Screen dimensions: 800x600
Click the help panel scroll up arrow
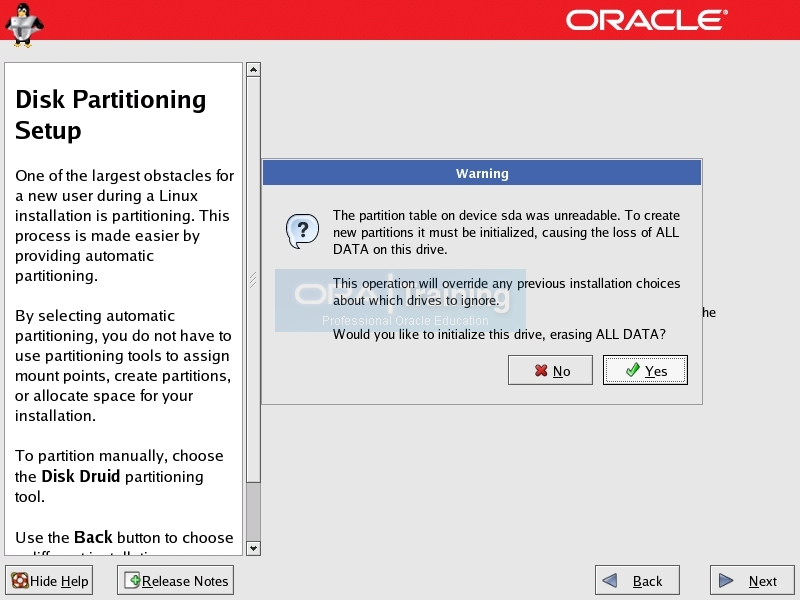coord(254,69)
